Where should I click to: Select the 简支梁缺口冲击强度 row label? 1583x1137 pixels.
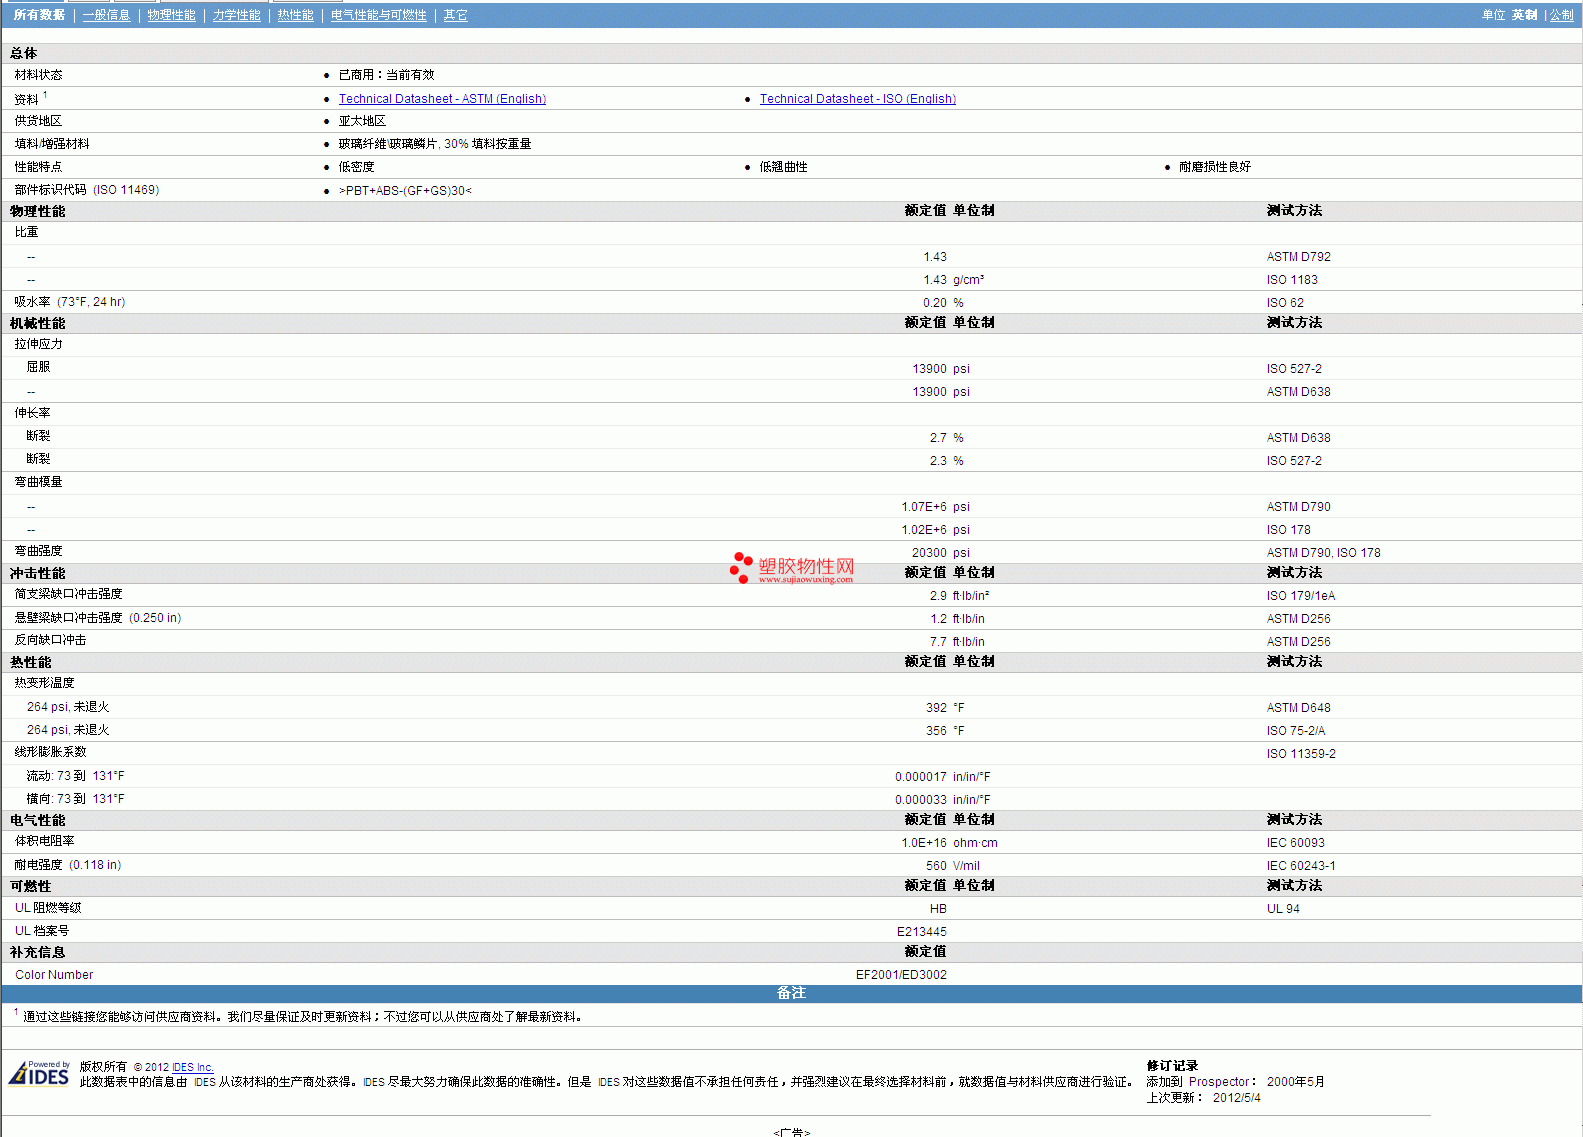(69, 594)
